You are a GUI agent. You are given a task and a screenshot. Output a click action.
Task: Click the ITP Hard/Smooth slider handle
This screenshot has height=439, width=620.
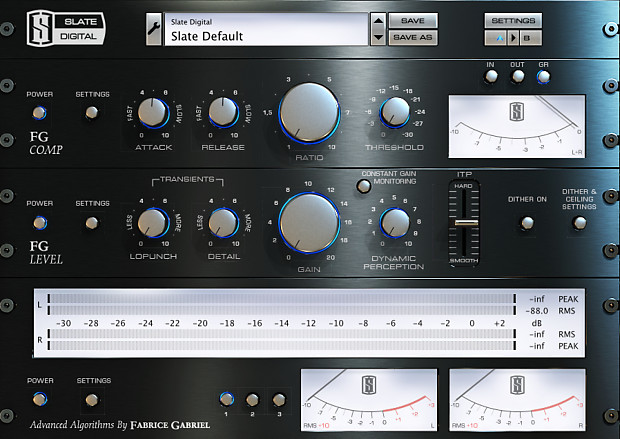pos(466,223)
